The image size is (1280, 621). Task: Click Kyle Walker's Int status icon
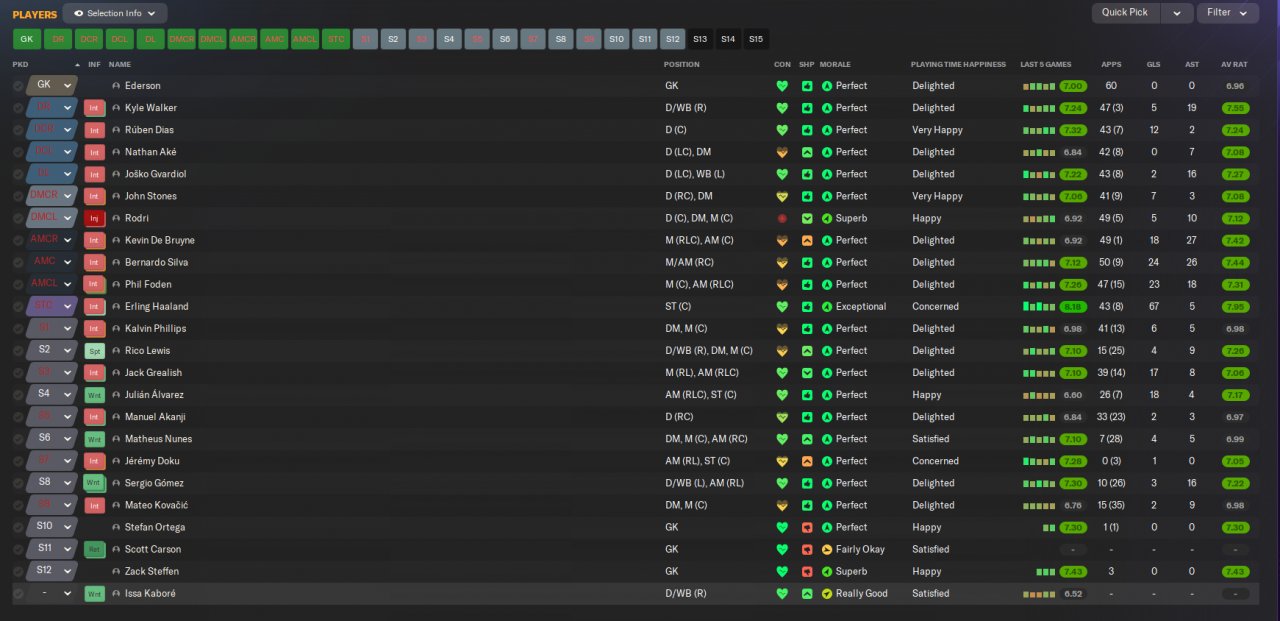(x=95, y=108)
